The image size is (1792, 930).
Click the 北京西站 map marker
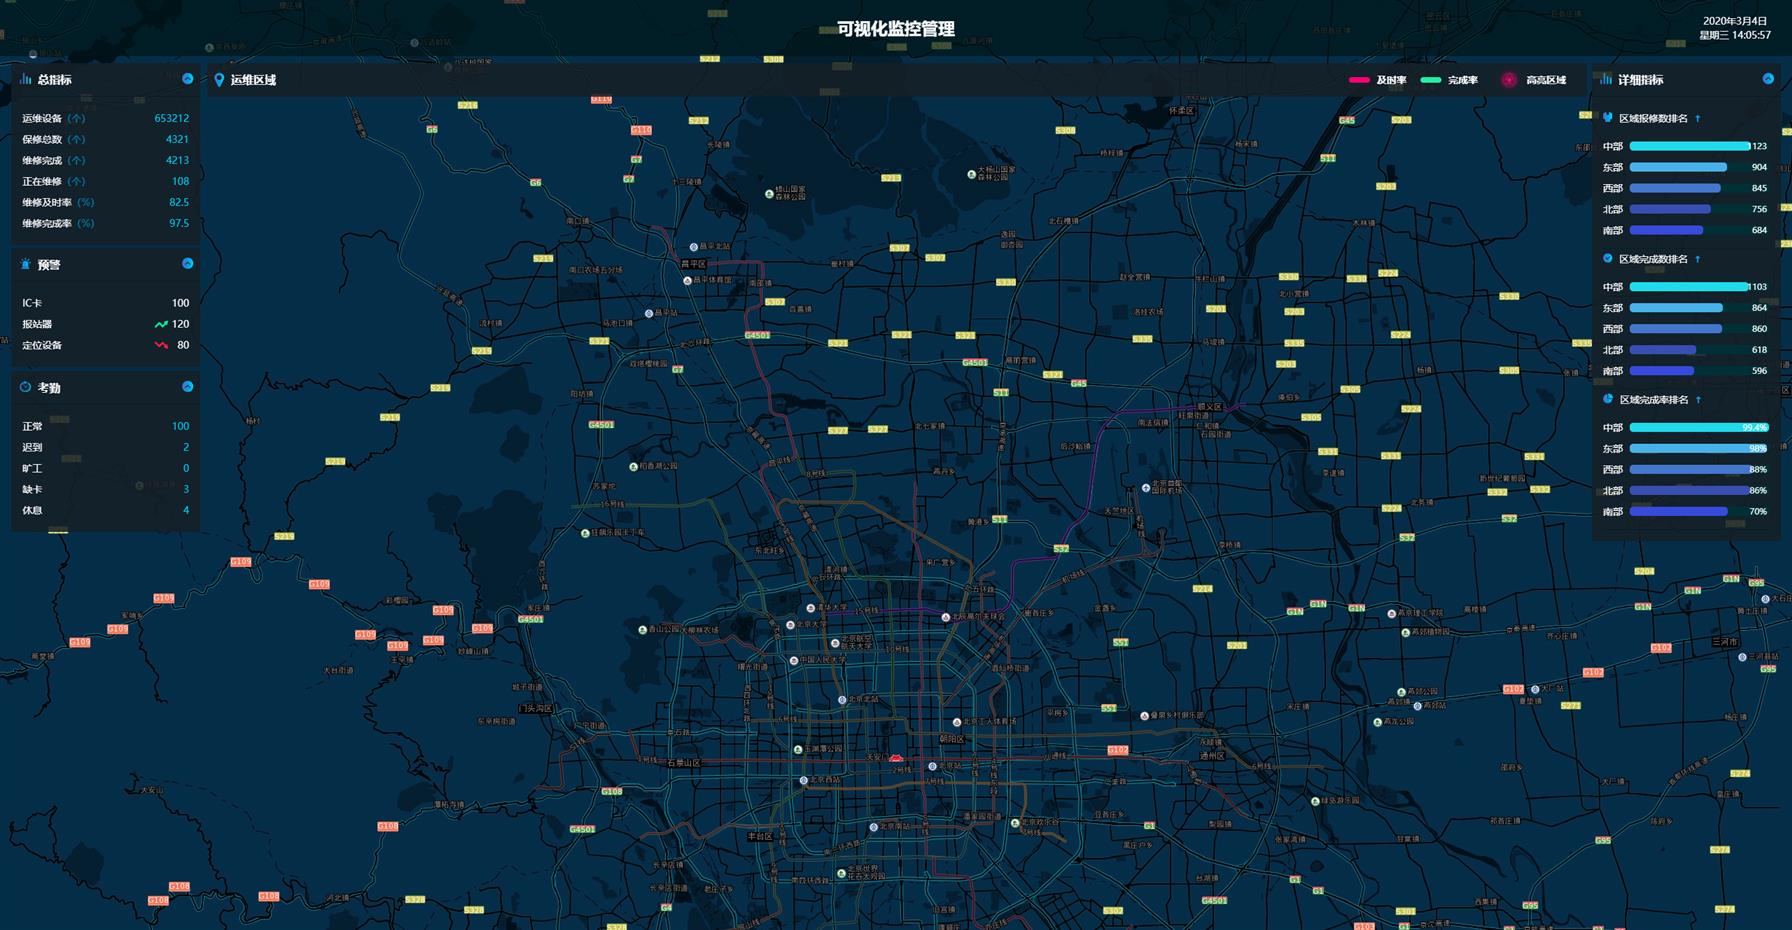(803, 780)
